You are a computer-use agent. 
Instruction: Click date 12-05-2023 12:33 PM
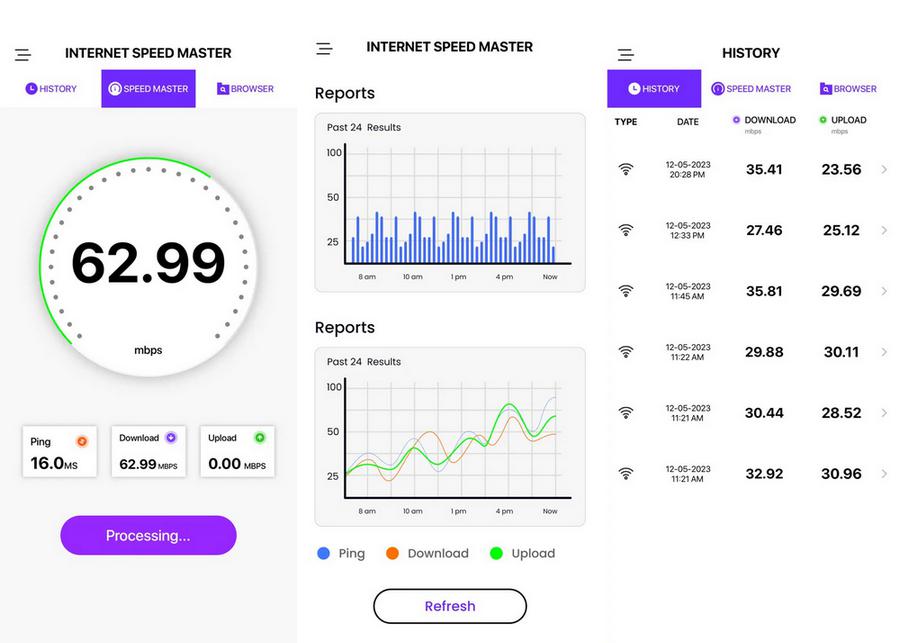688,230
